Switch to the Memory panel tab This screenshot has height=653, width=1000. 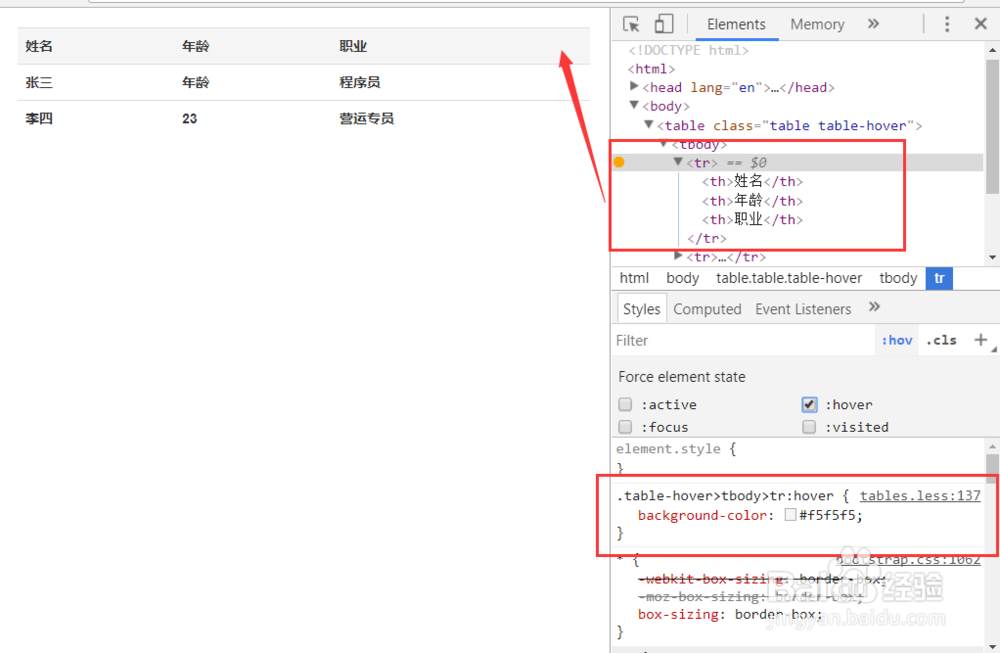coord(817,24)
